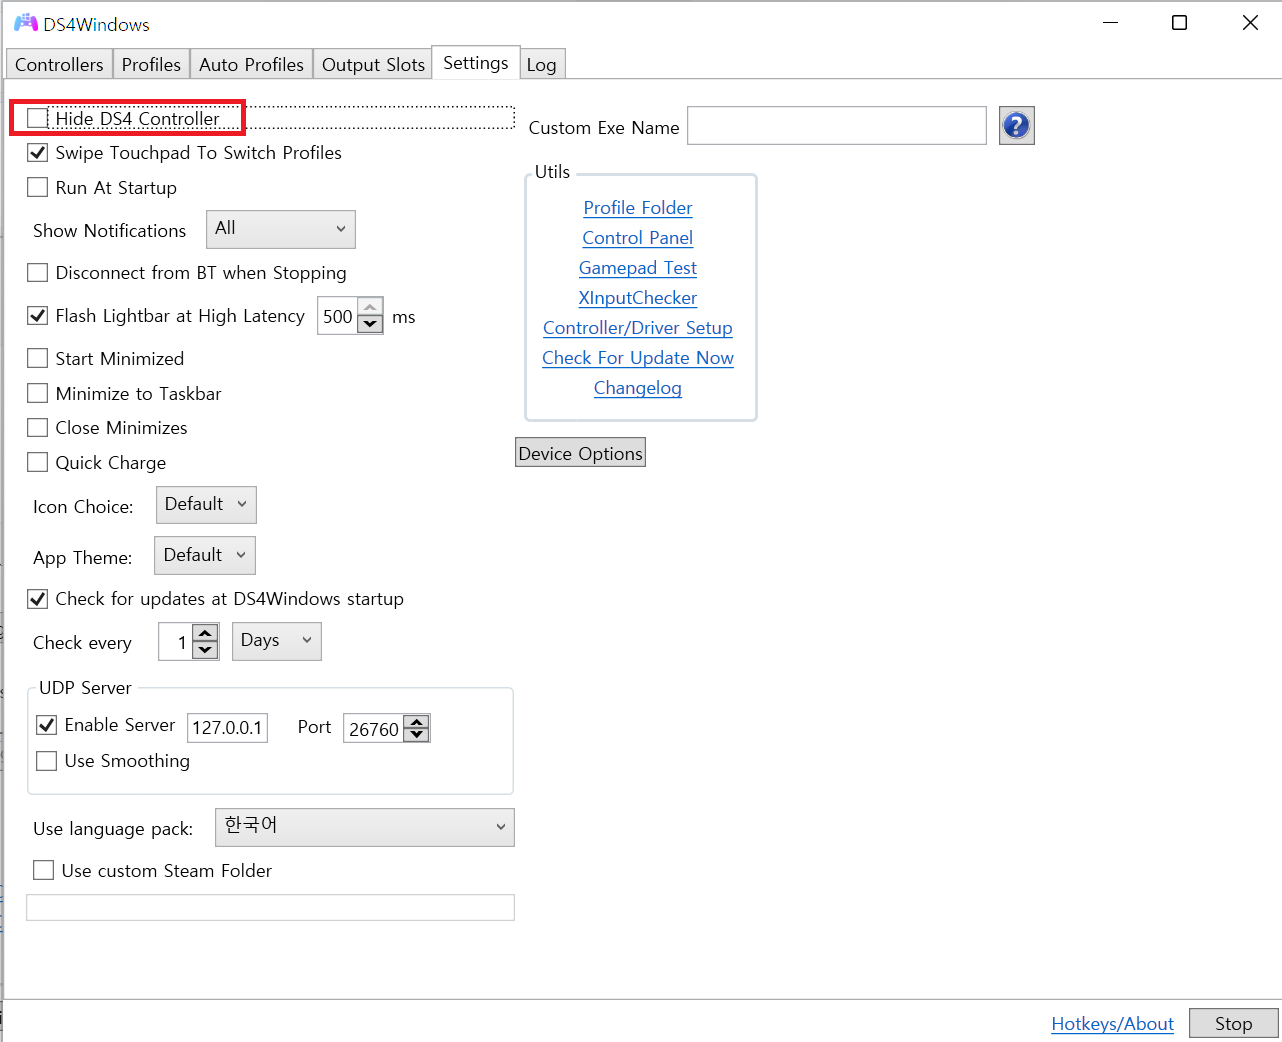Open the Days interval dropdown
The height and width of the screenshot is (1042, 1282).
tap(277, 641)
